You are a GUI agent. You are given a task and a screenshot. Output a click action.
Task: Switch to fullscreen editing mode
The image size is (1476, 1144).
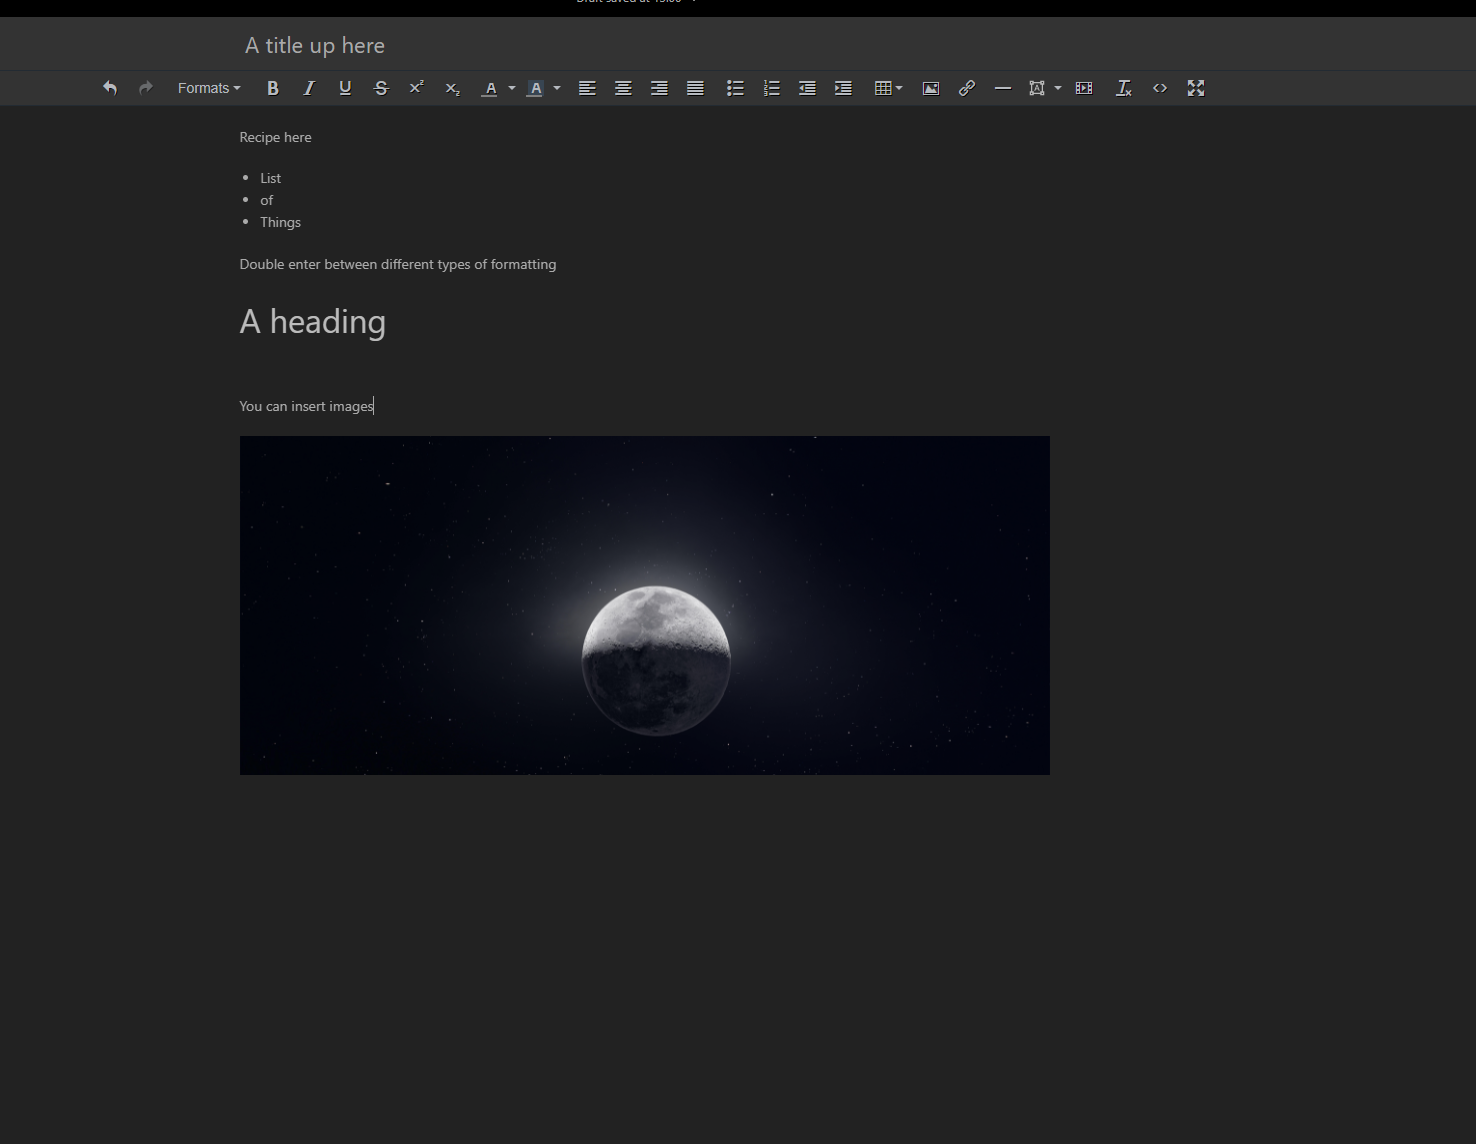1196,88
